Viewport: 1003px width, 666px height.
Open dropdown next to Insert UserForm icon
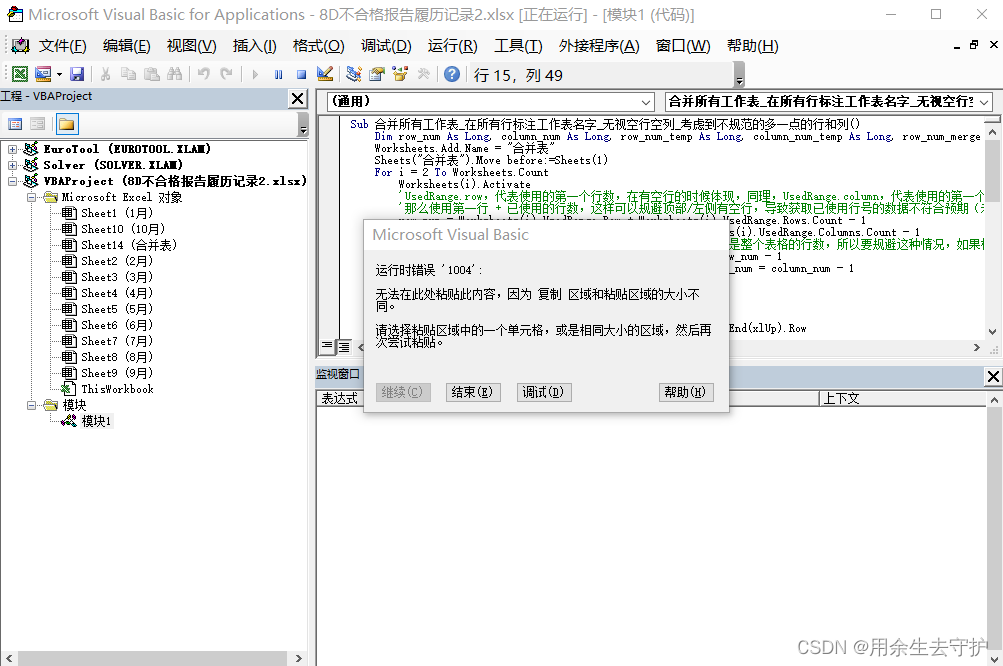pyautogui.click(x=59, y=74)
